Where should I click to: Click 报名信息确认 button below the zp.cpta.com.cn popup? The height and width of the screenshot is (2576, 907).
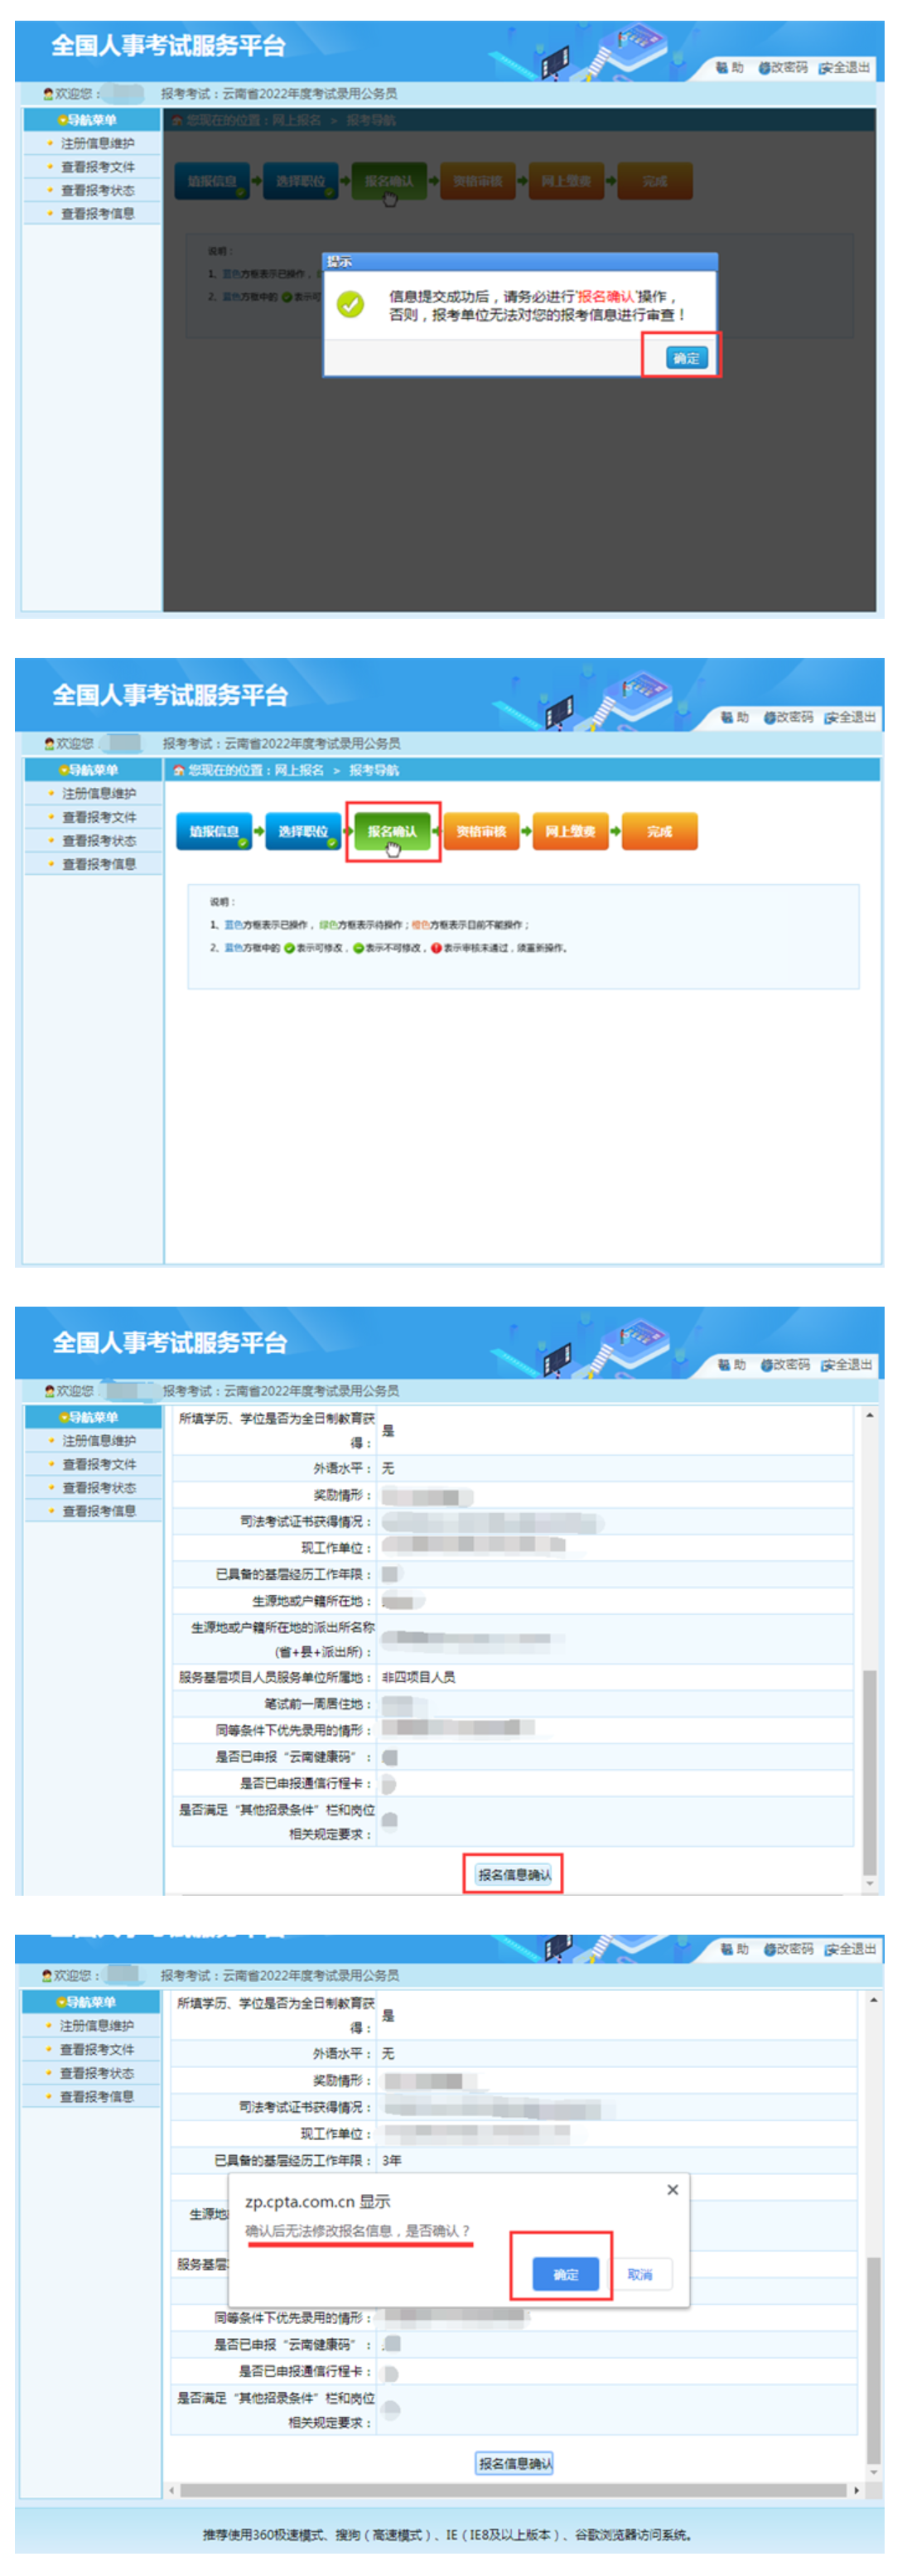tap(514, 2463)
